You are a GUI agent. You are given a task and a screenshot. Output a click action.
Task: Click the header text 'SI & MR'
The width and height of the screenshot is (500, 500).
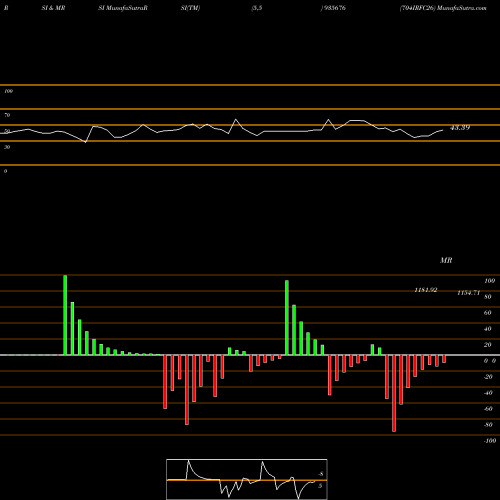[53, 8]
